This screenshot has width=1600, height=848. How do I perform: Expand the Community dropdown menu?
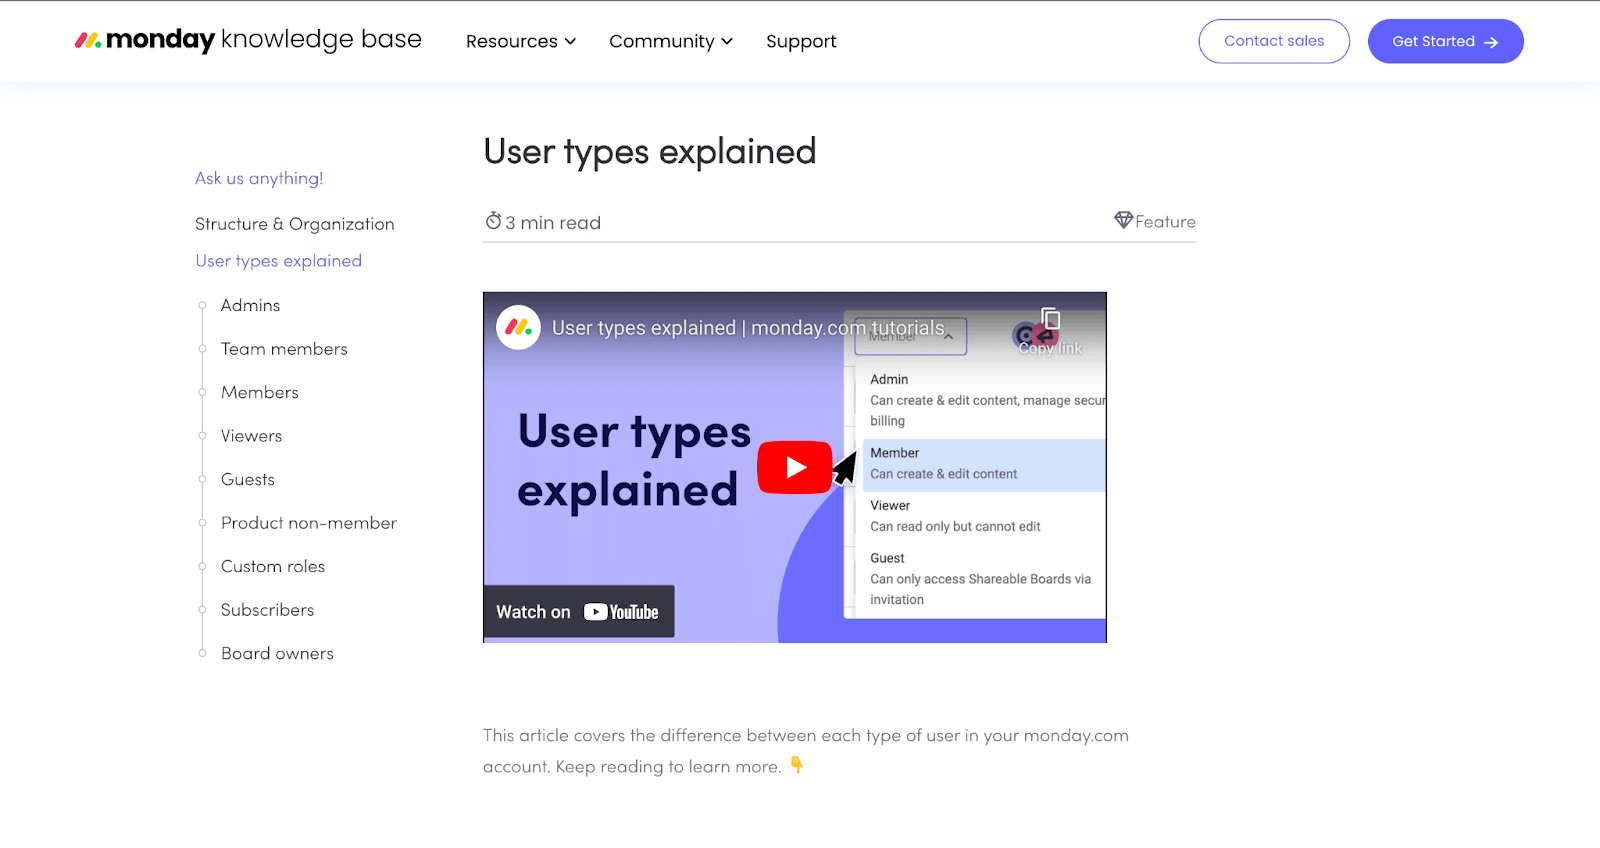pos(671,41)
